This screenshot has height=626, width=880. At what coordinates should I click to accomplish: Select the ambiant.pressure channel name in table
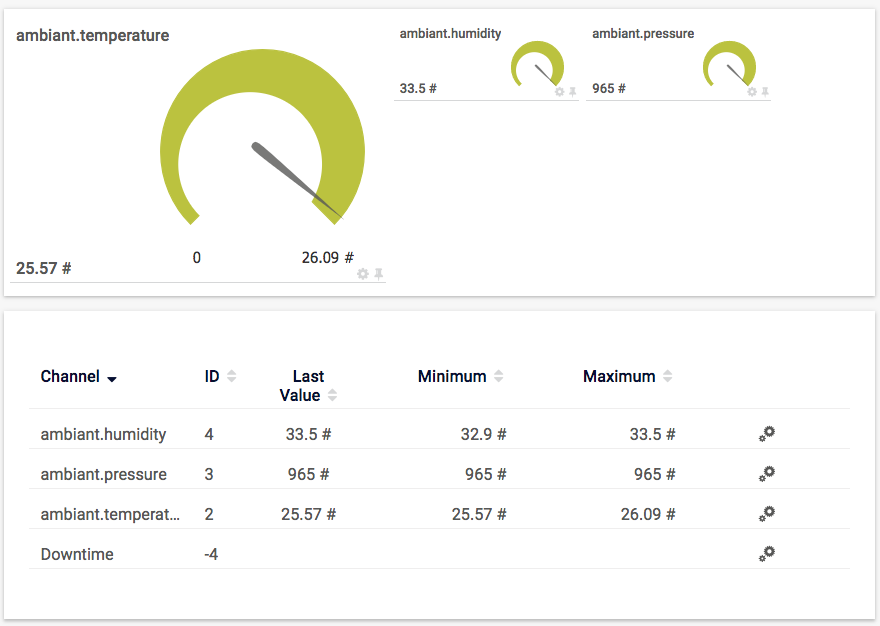pos(103,474)
